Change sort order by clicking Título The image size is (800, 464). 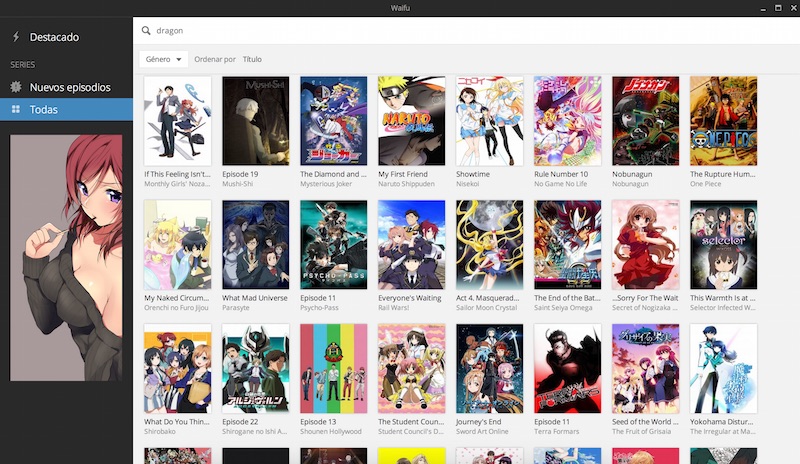tap(252, 59)
